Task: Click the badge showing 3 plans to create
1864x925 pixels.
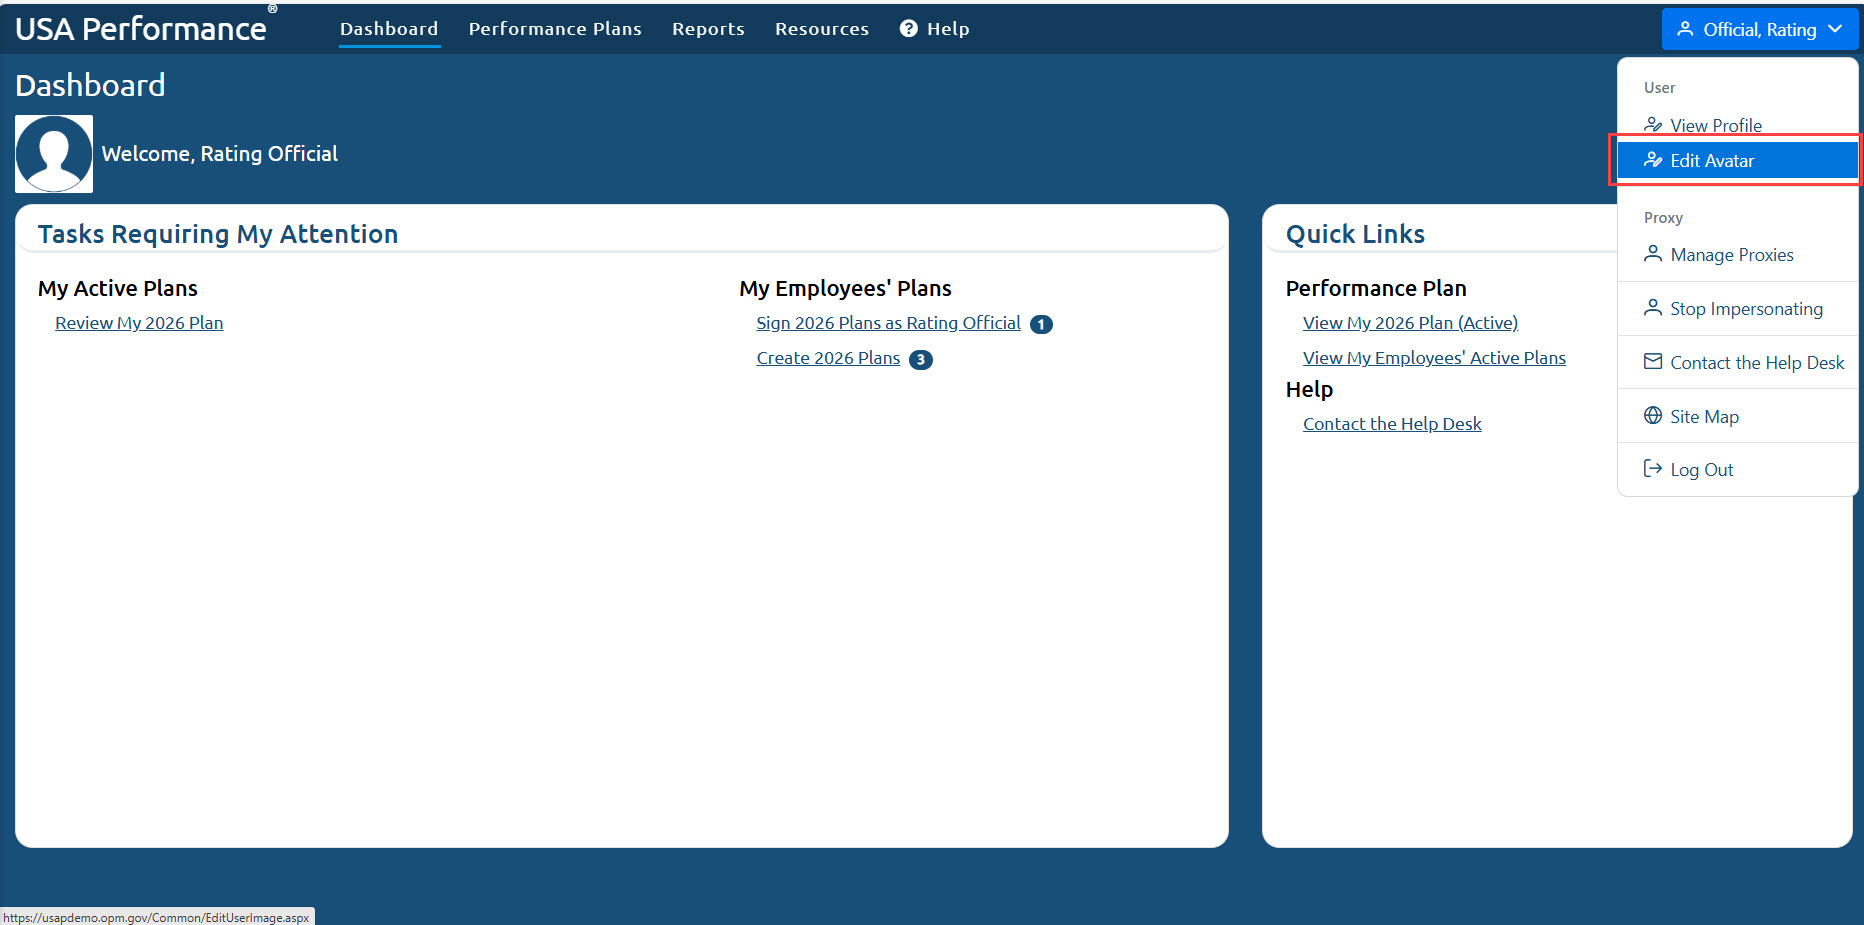Action: pyautogui.click(x=921, y=359)
